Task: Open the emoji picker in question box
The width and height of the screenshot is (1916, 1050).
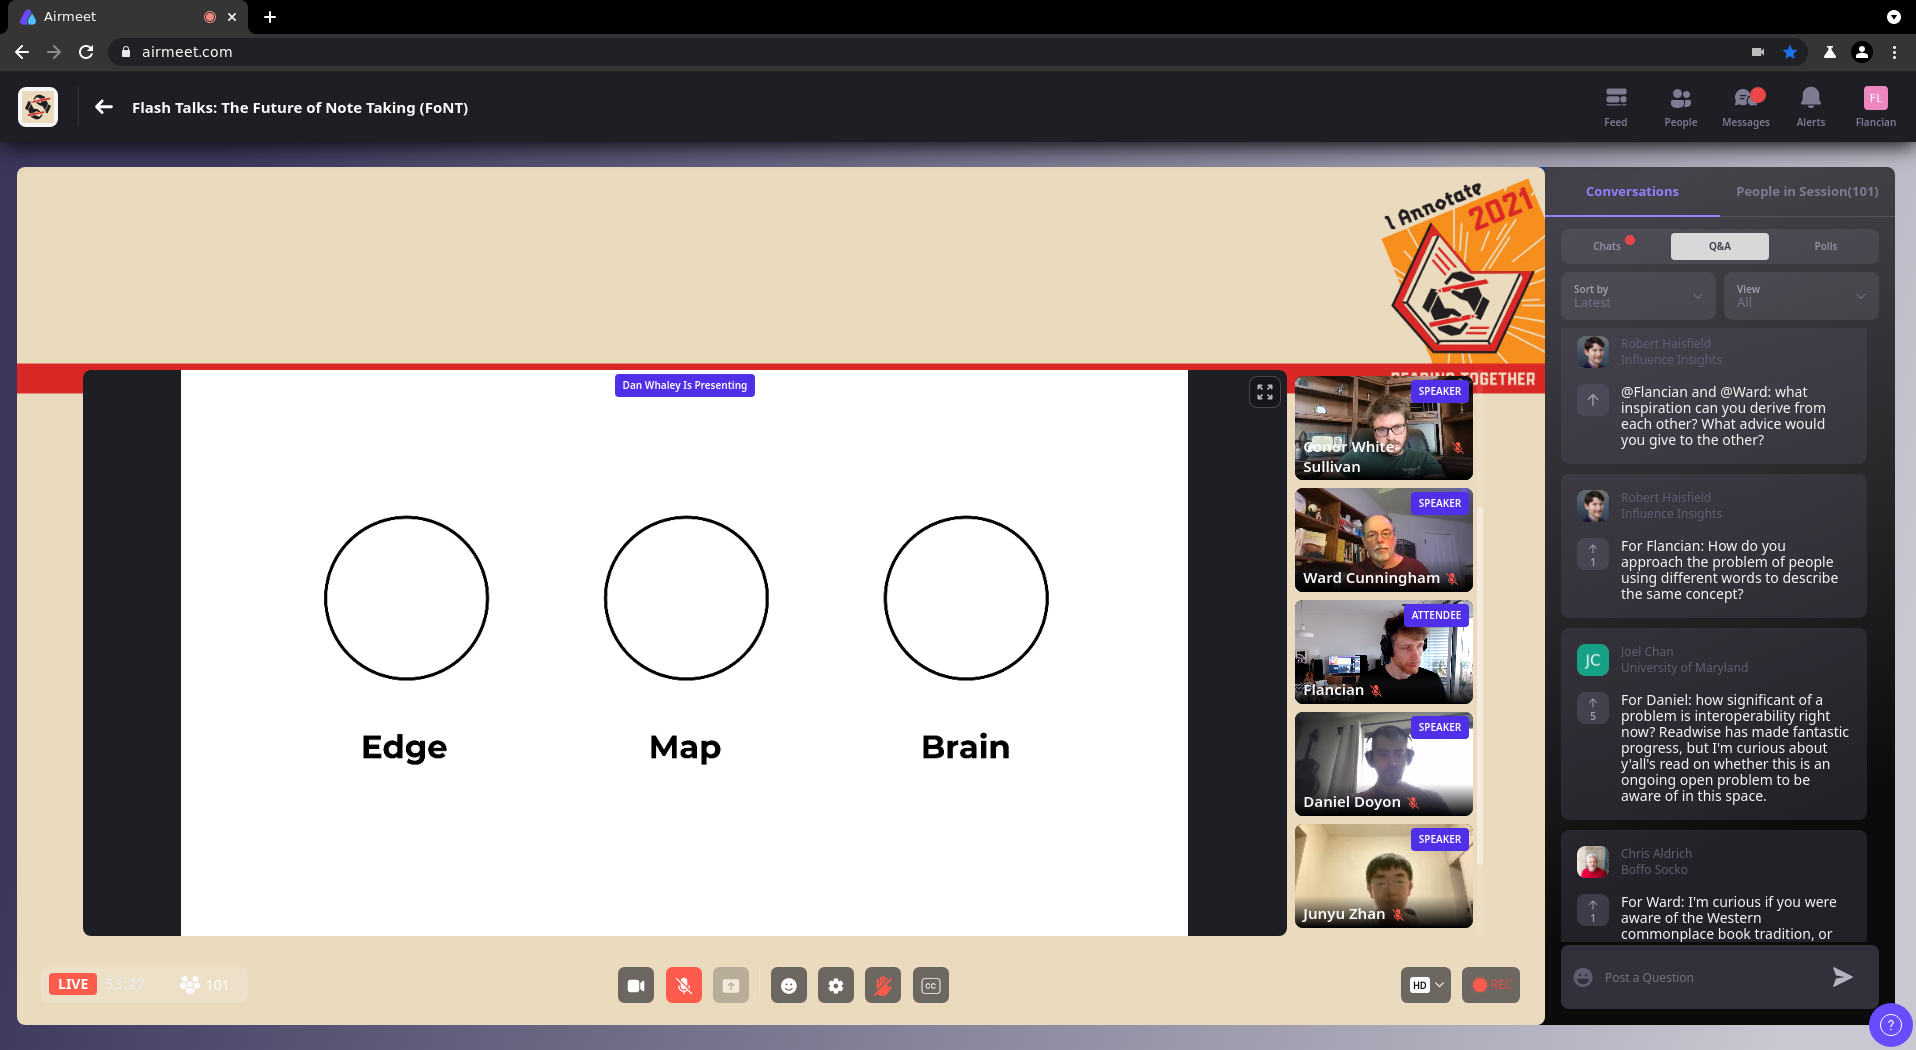Action: [1583, 977]
